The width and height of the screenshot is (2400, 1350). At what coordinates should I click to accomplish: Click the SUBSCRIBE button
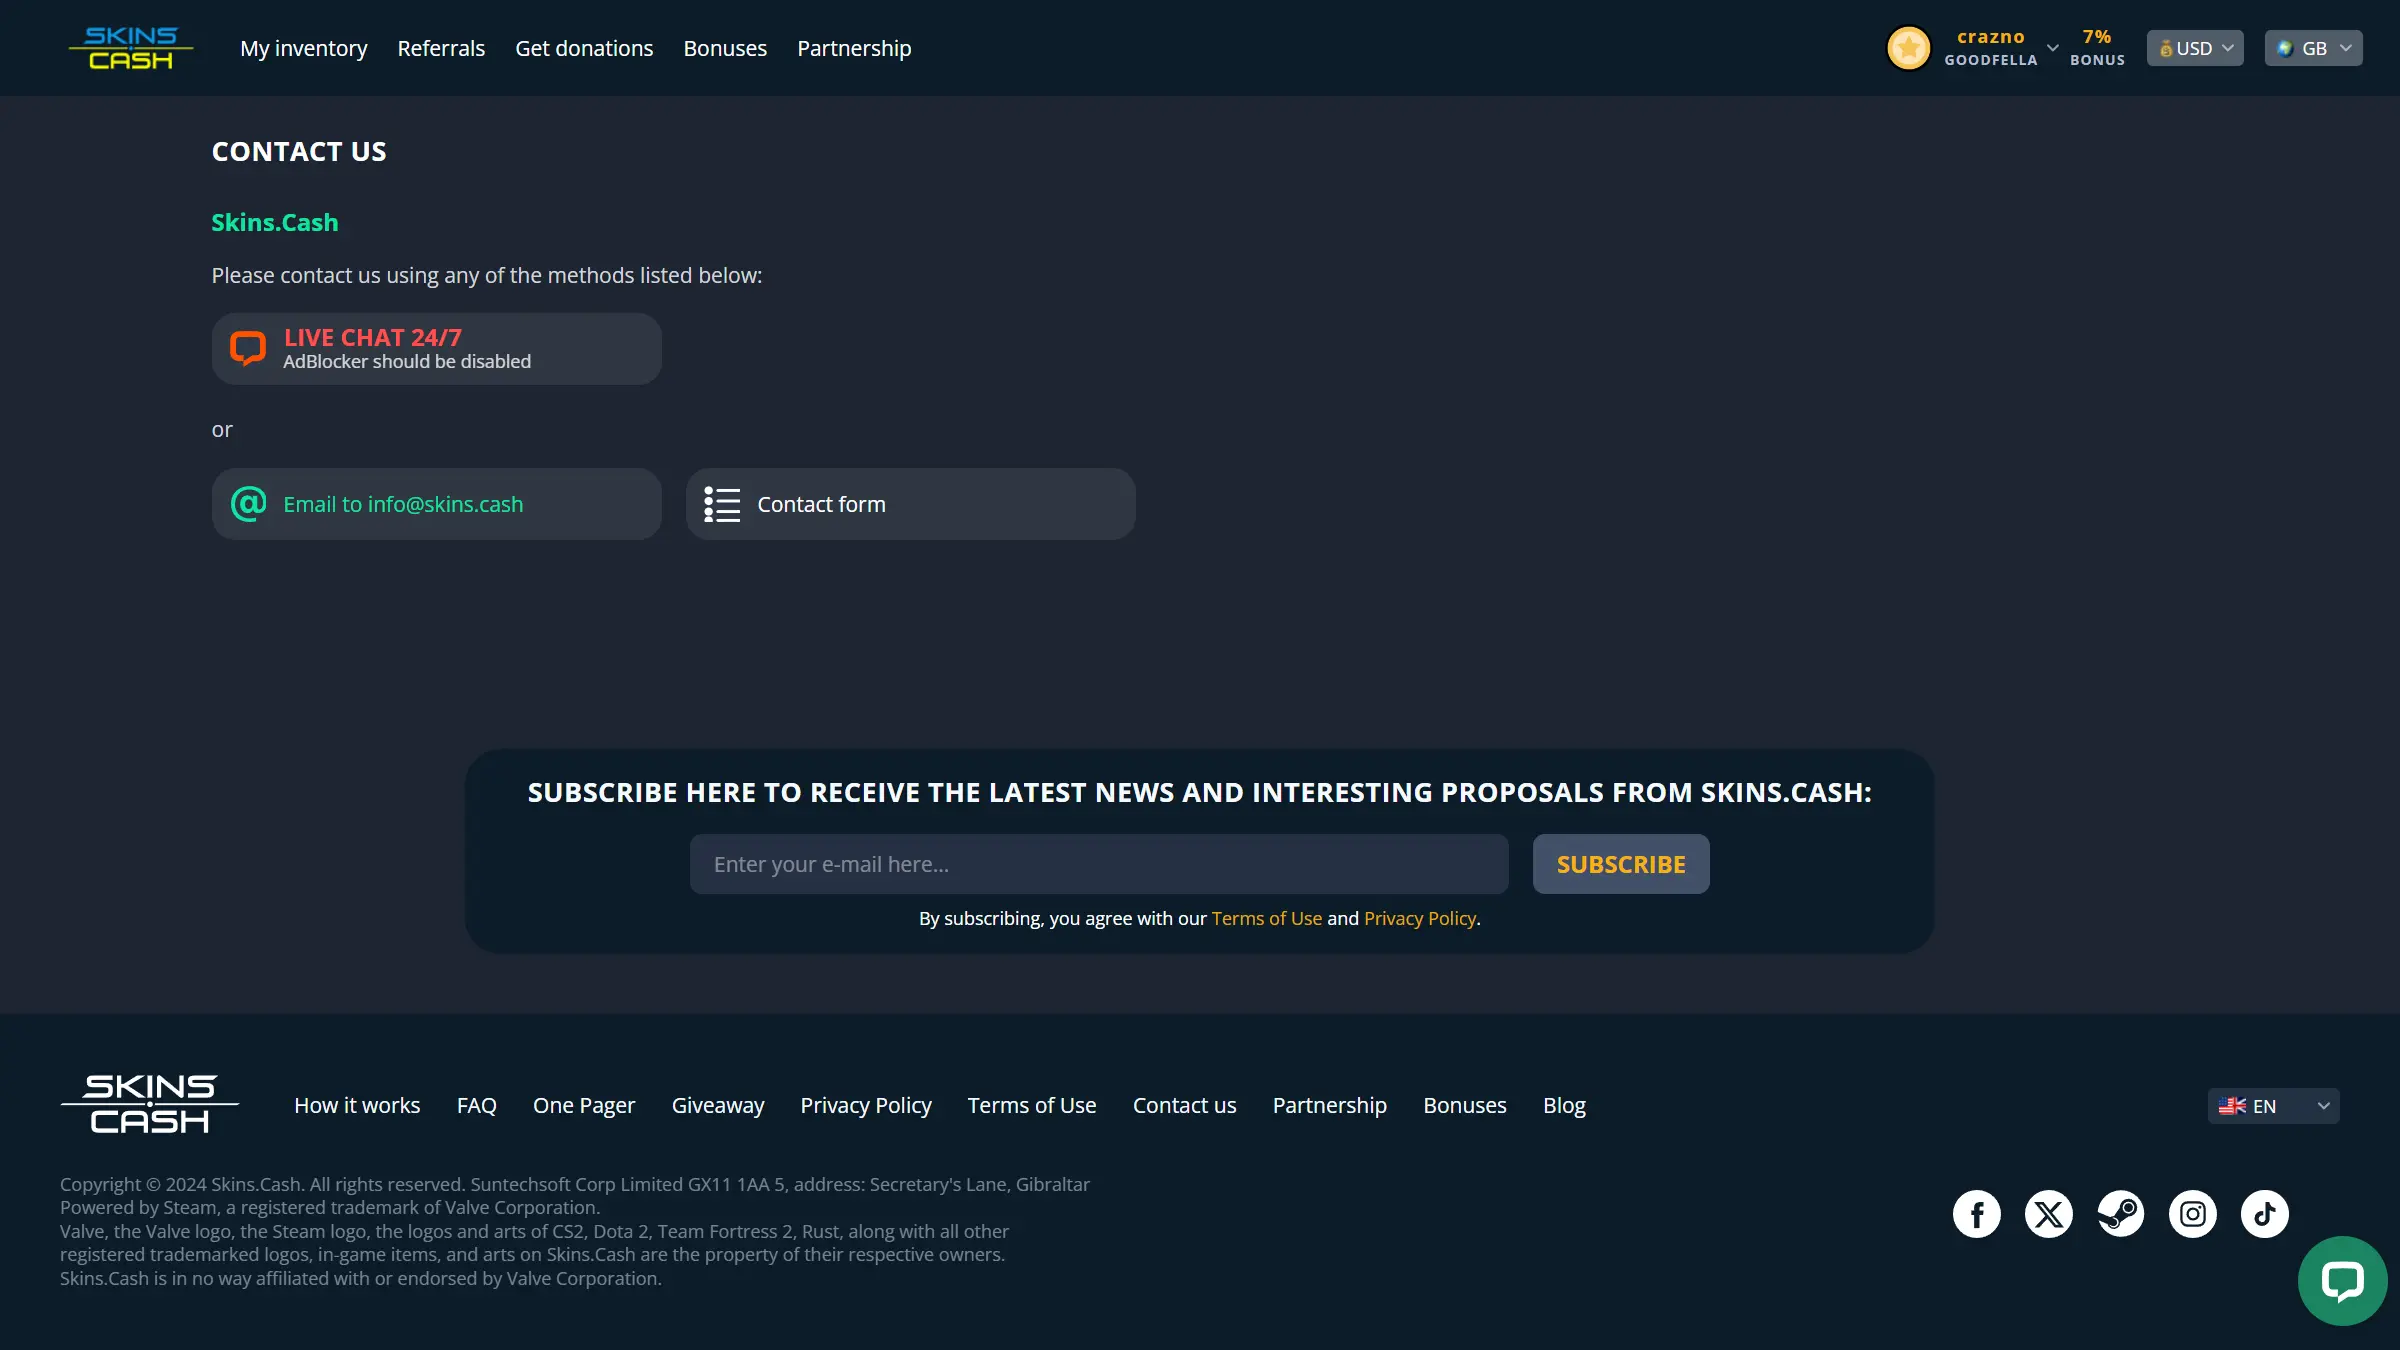pyautogui.click(x=1621, y=864)
